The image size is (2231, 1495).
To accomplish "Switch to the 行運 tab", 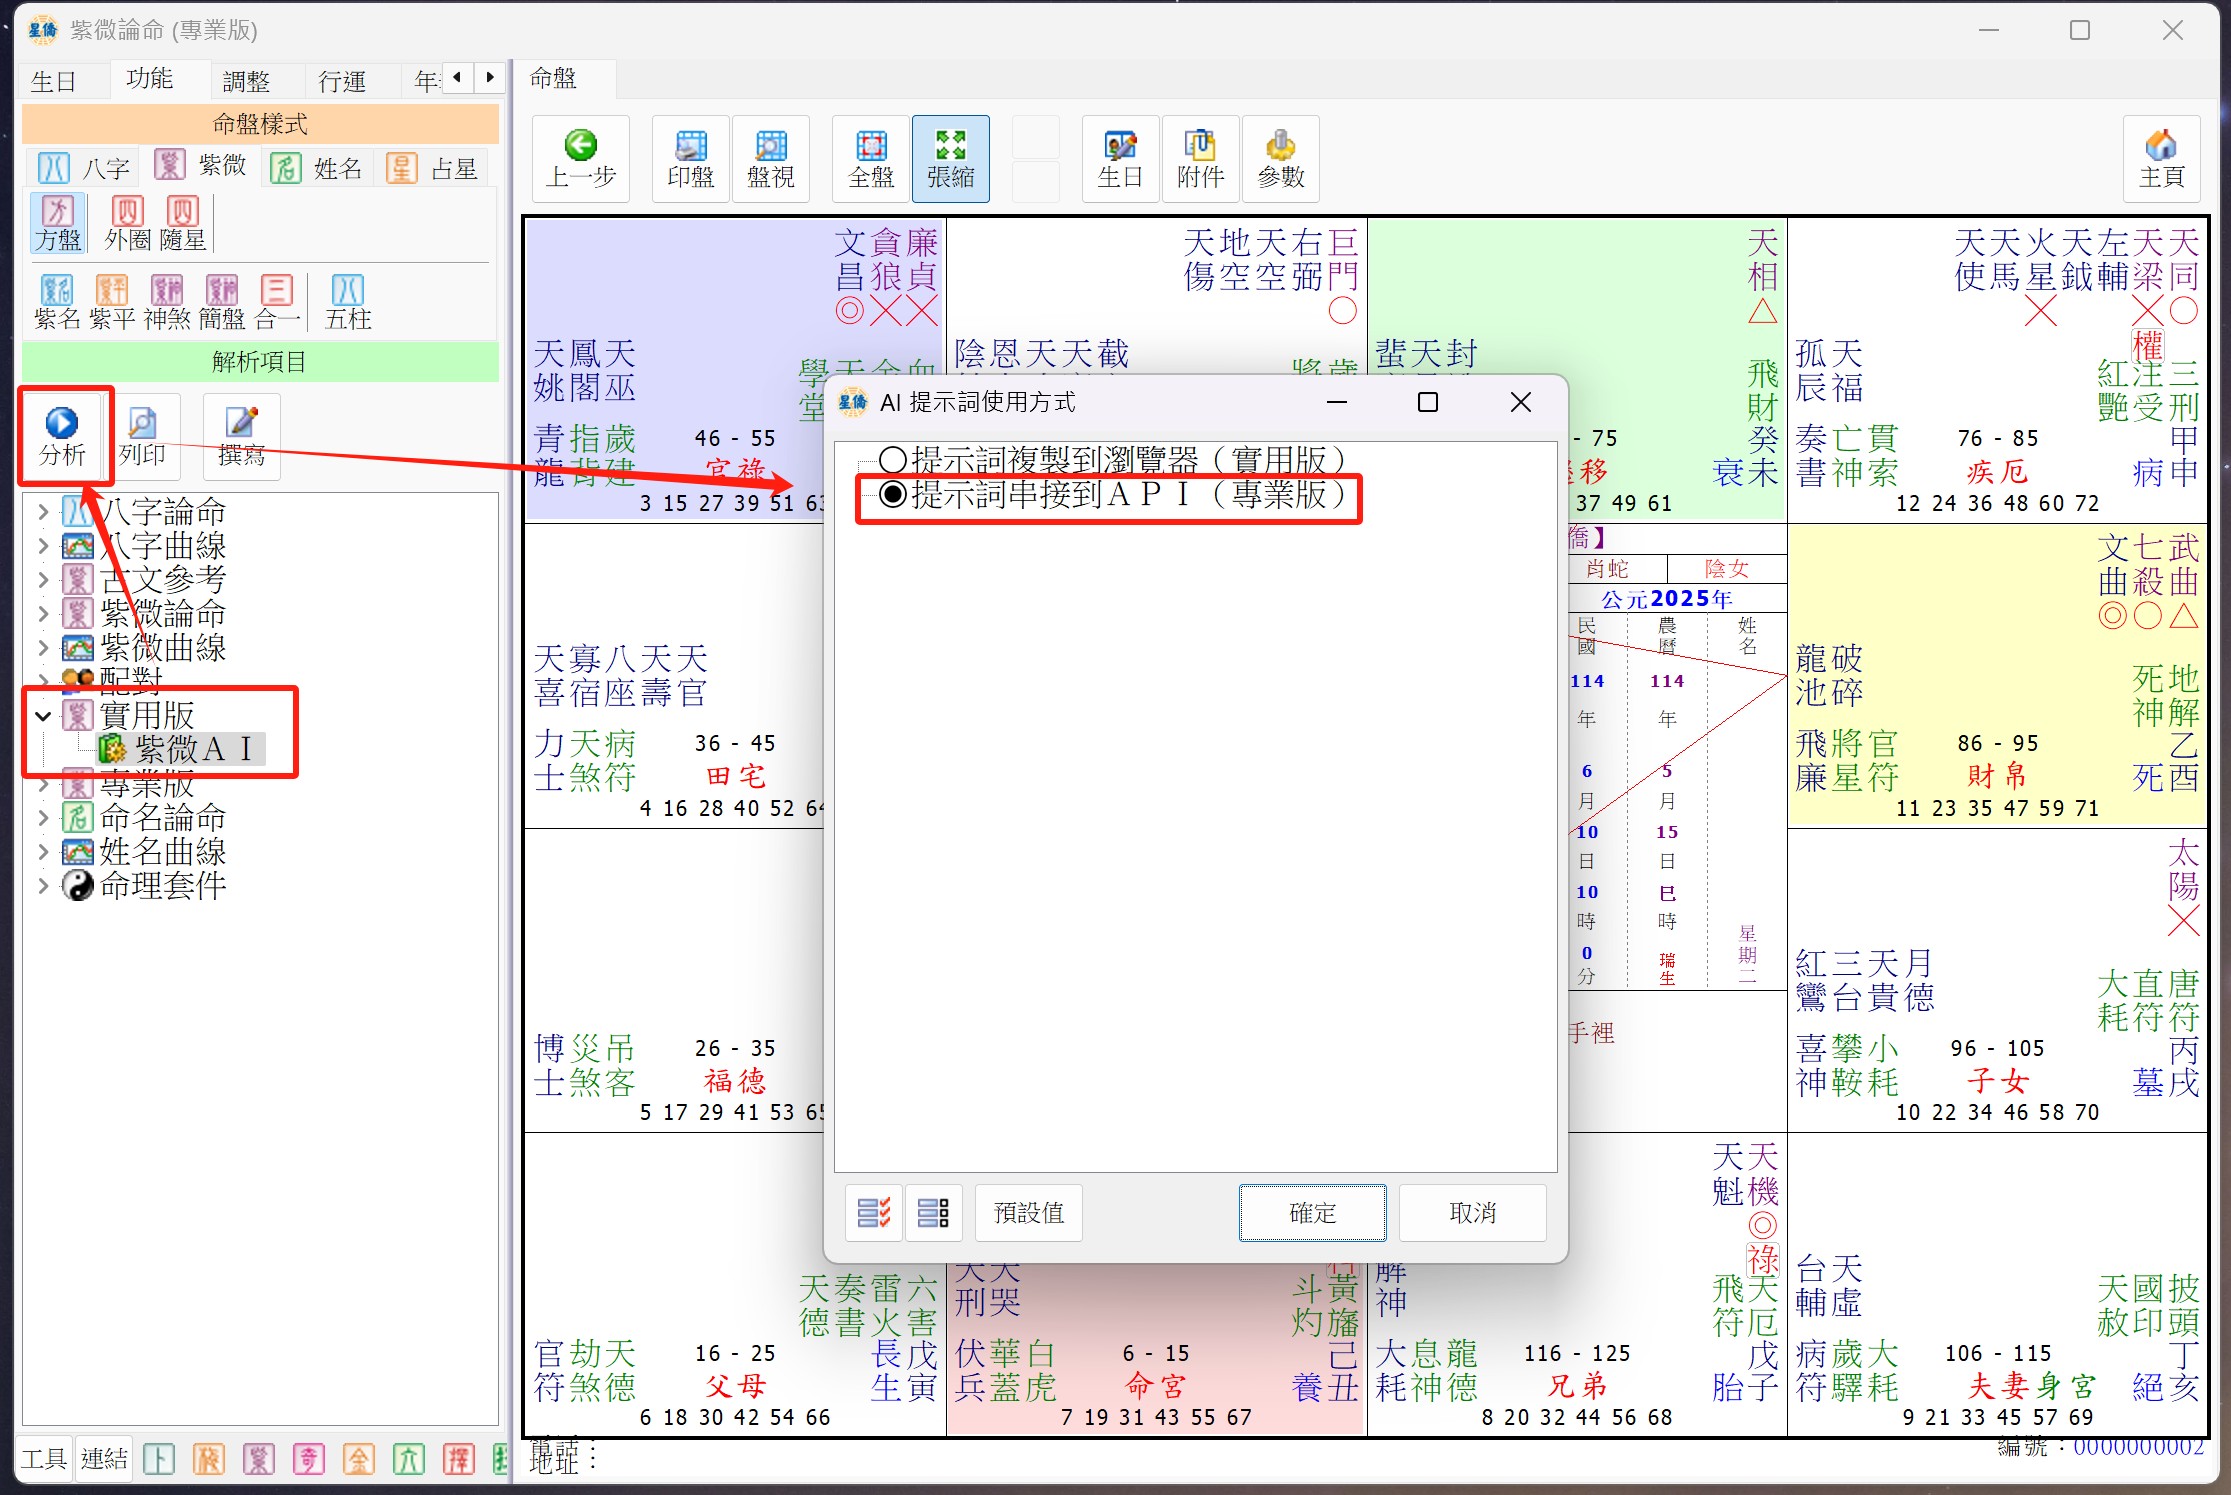I will click(x=342, y=81).
